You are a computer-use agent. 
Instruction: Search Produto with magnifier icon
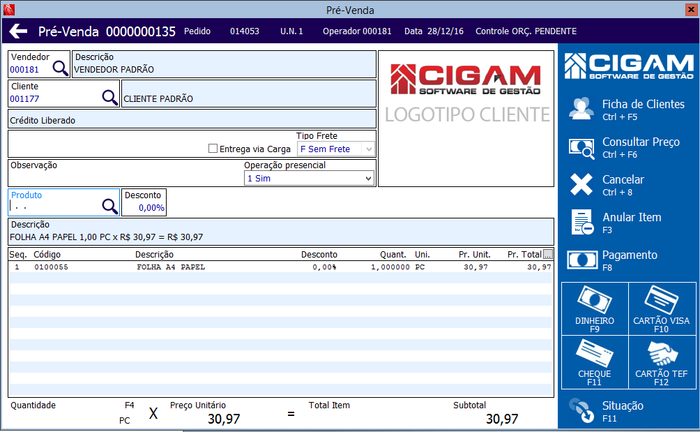click(x=110, y=206)
